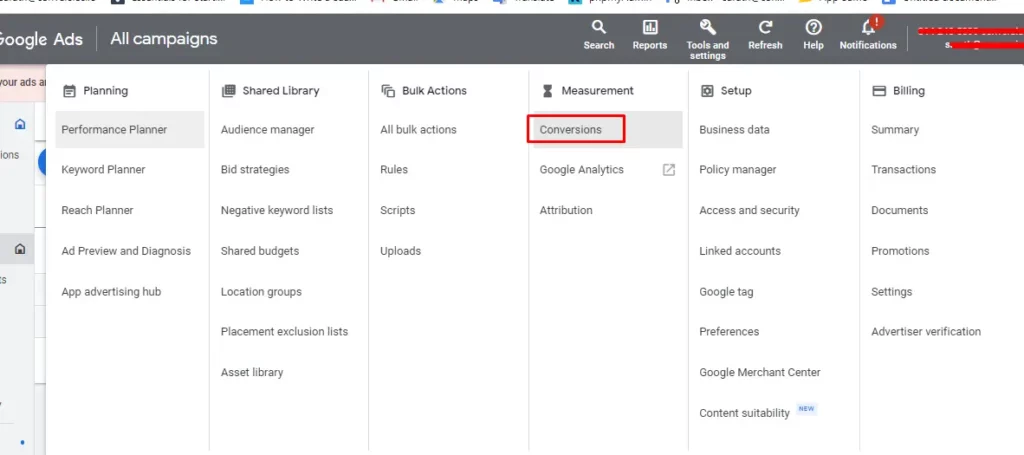The height and width of the screenshot is (455, 1024).
Task: Open Linked accounts
Action: (740, 251)
